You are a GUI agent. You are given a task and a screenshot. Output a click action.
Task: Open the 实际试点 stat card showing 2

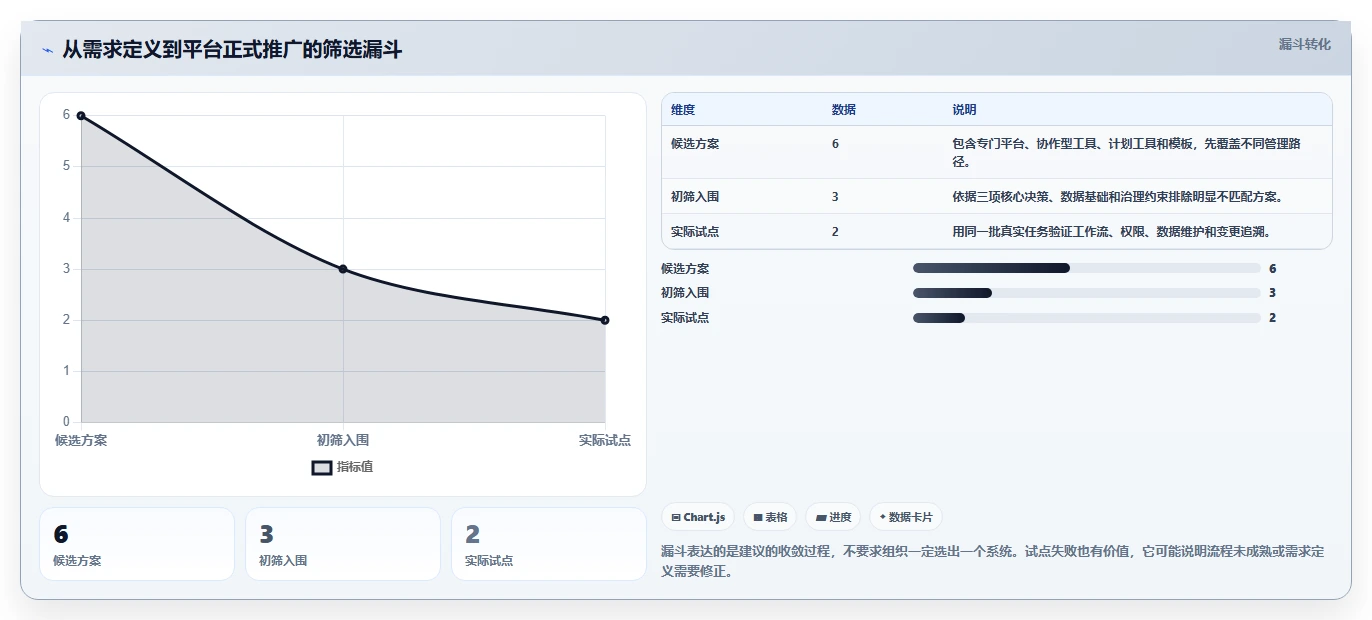549,544
